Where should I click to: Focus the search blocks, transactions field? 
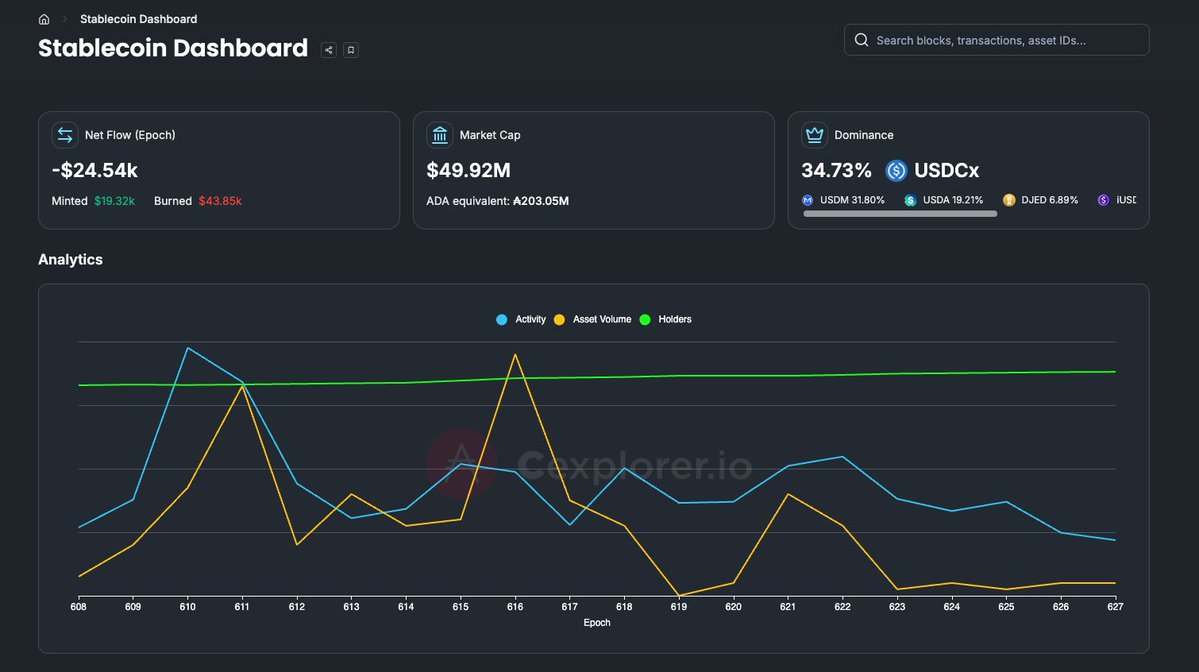coord(996,40)
